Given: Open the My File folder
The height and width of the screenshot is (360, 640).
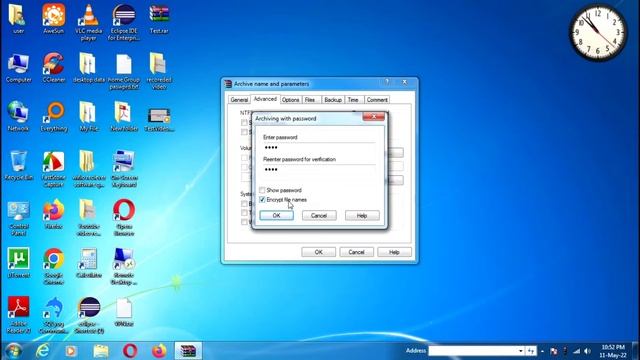Looking at the screenshot, I should (89, 116).
